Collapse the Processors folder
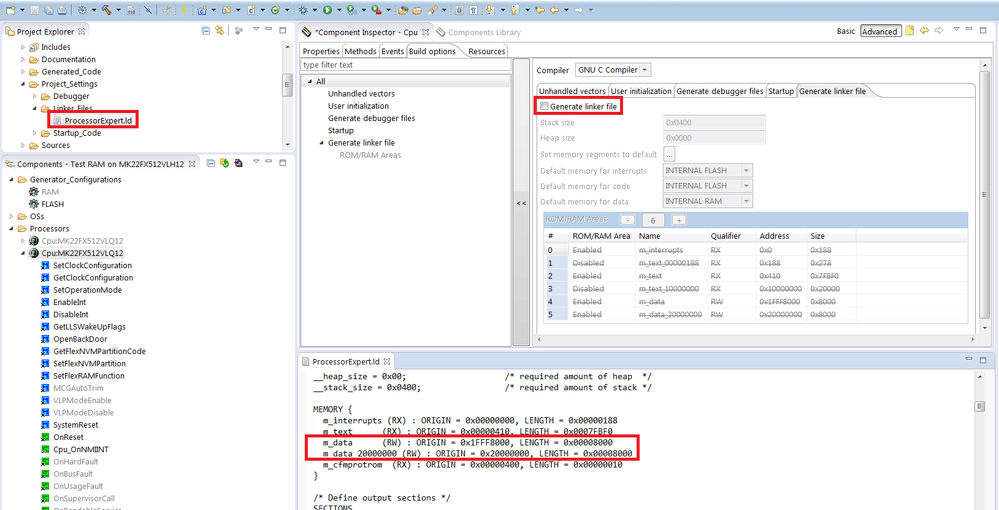The width and height of the screenshot is (999, 510). click(12, 229)
